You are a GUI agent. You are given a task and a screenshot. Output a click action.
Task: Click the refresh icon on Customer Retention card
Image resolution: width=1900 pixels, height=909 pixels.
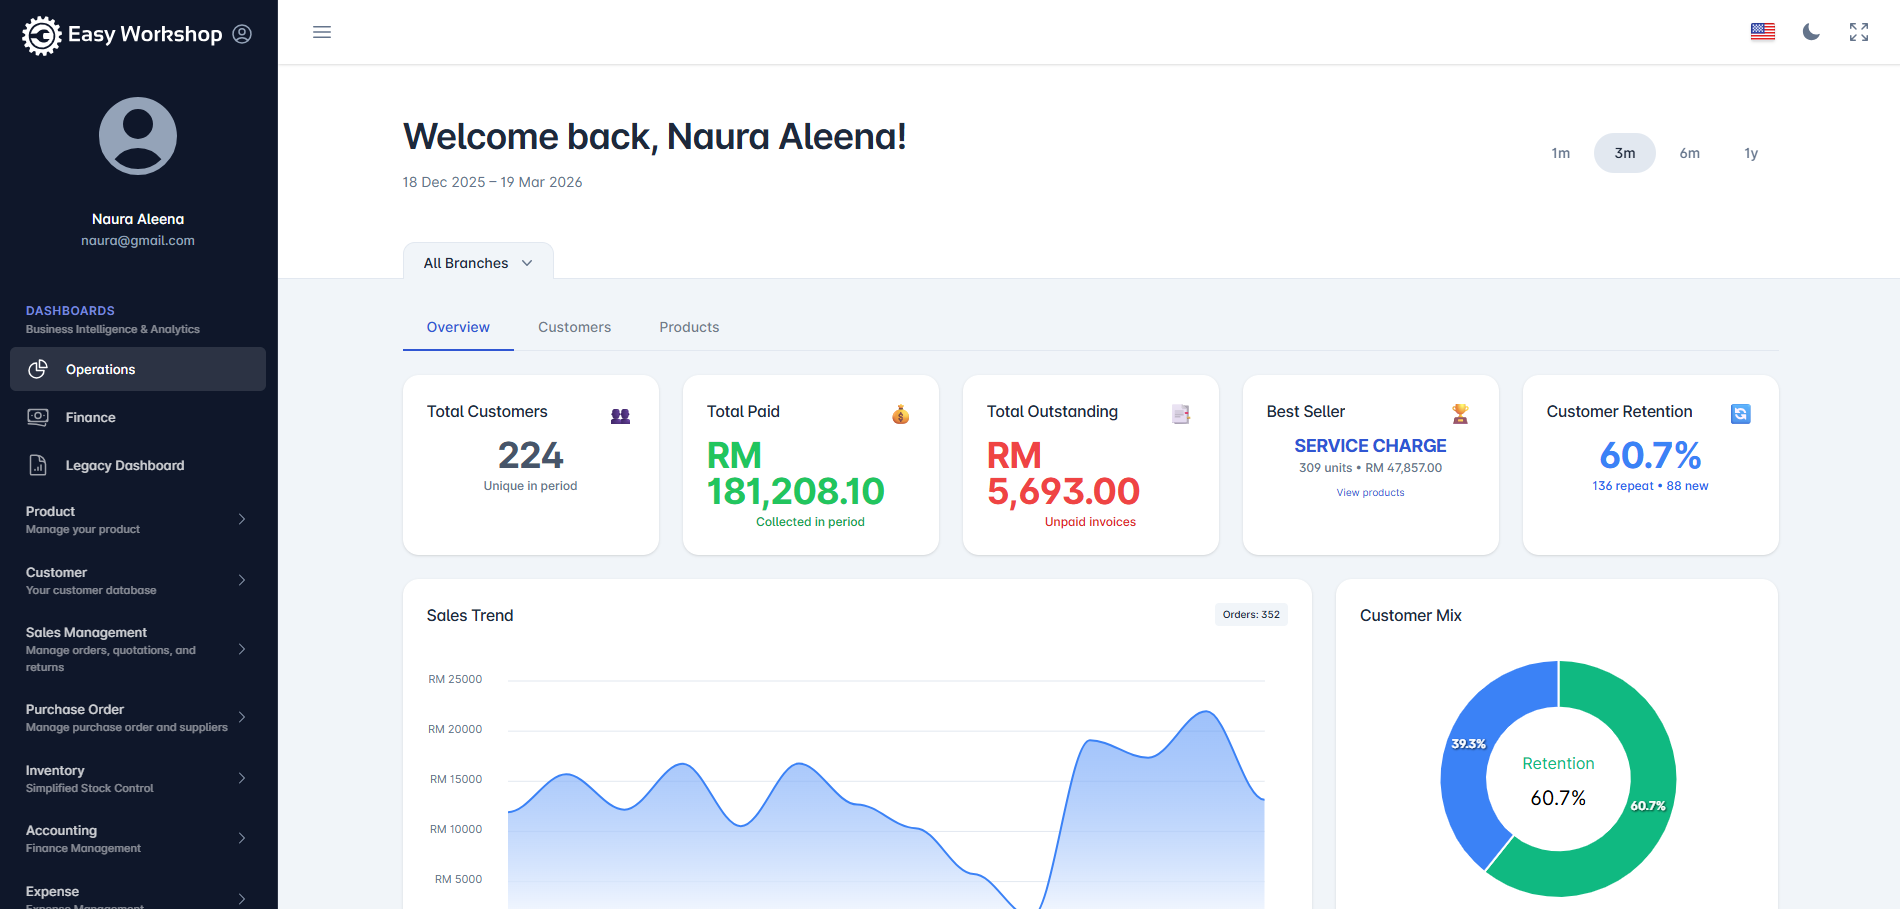(1740, 413)
